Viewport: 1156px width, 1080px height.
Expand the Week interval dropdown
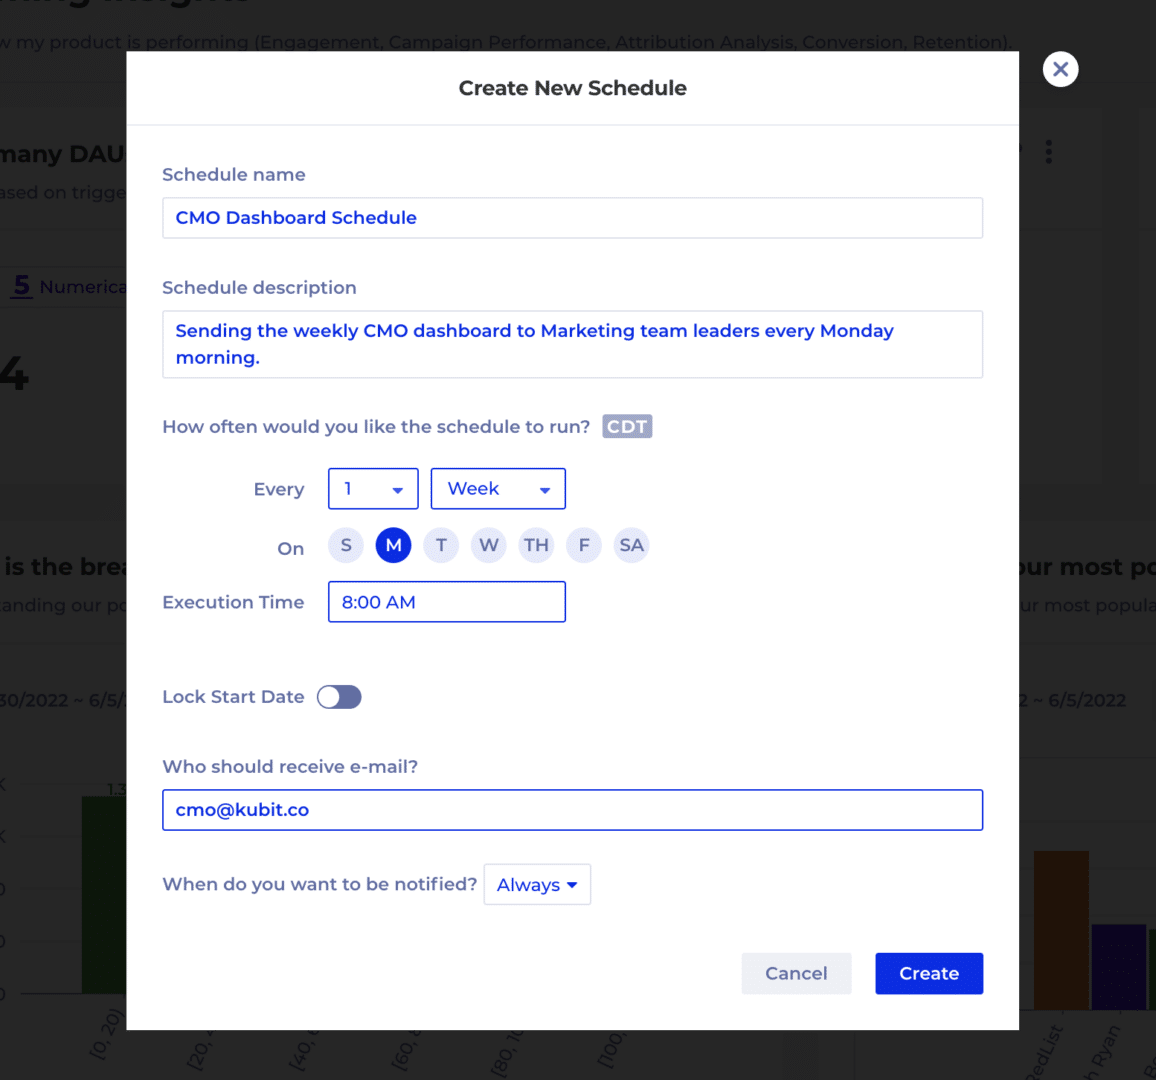(498, 489)
